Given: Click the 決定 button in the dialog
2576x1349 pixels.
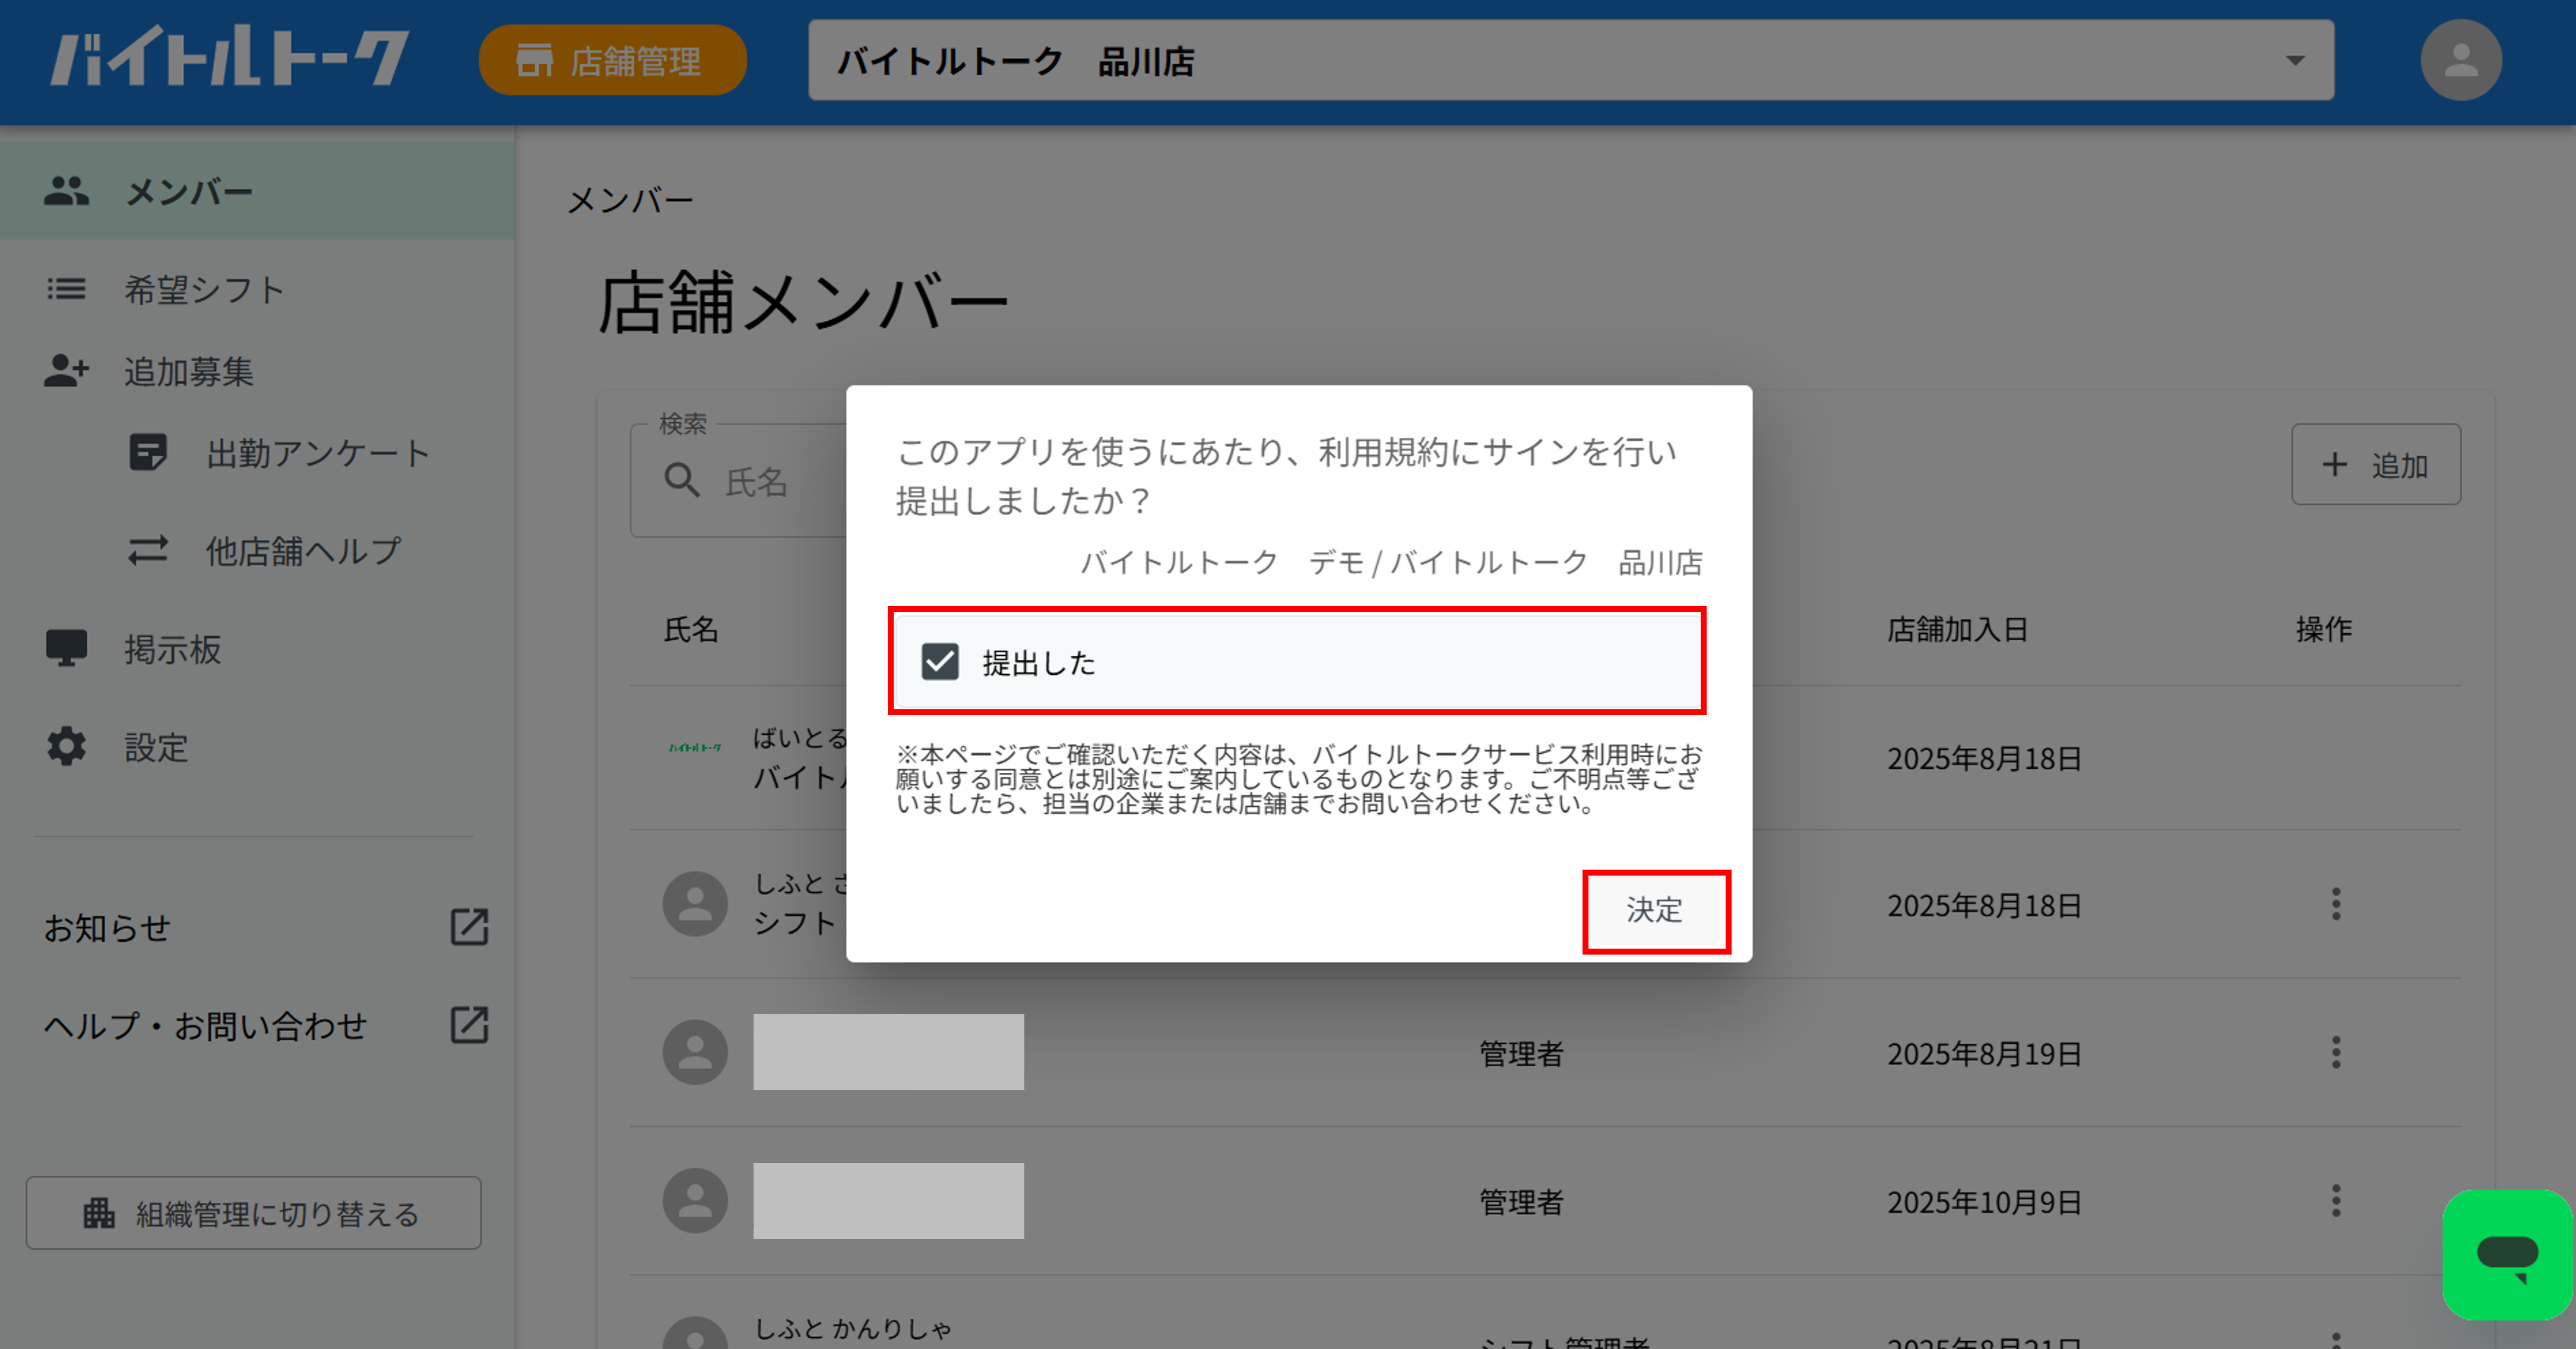Looking at the screenshot, I should (x=1655, y=910).
